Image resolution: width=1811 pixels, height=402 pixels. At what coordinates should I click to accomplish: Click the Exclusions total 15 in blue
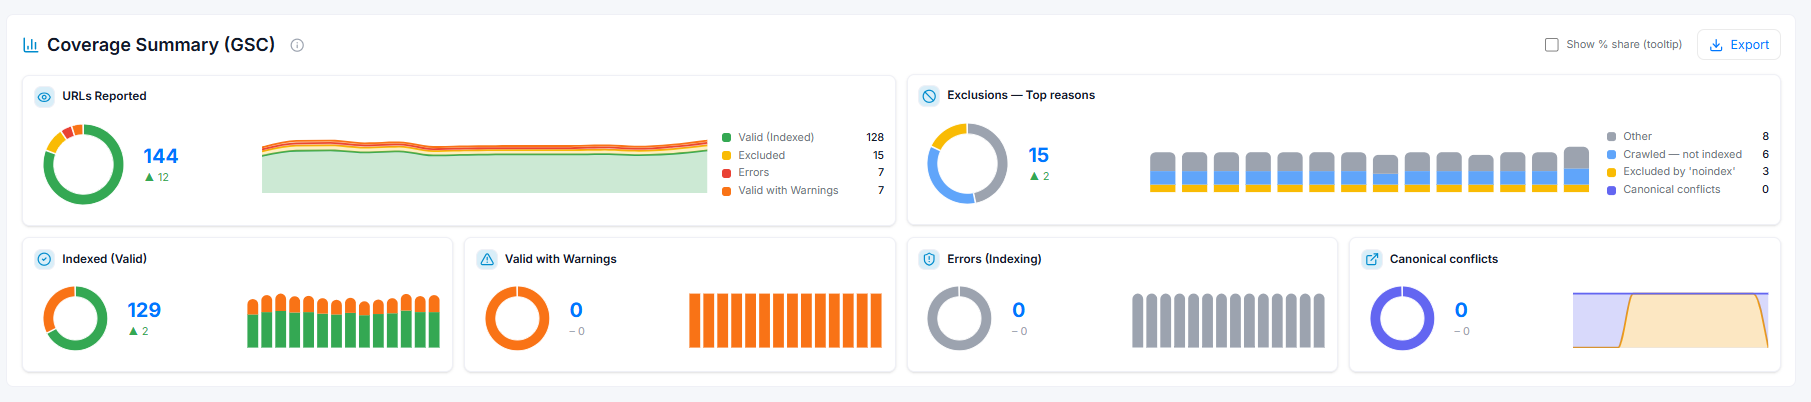click(x=1039, y=155)
